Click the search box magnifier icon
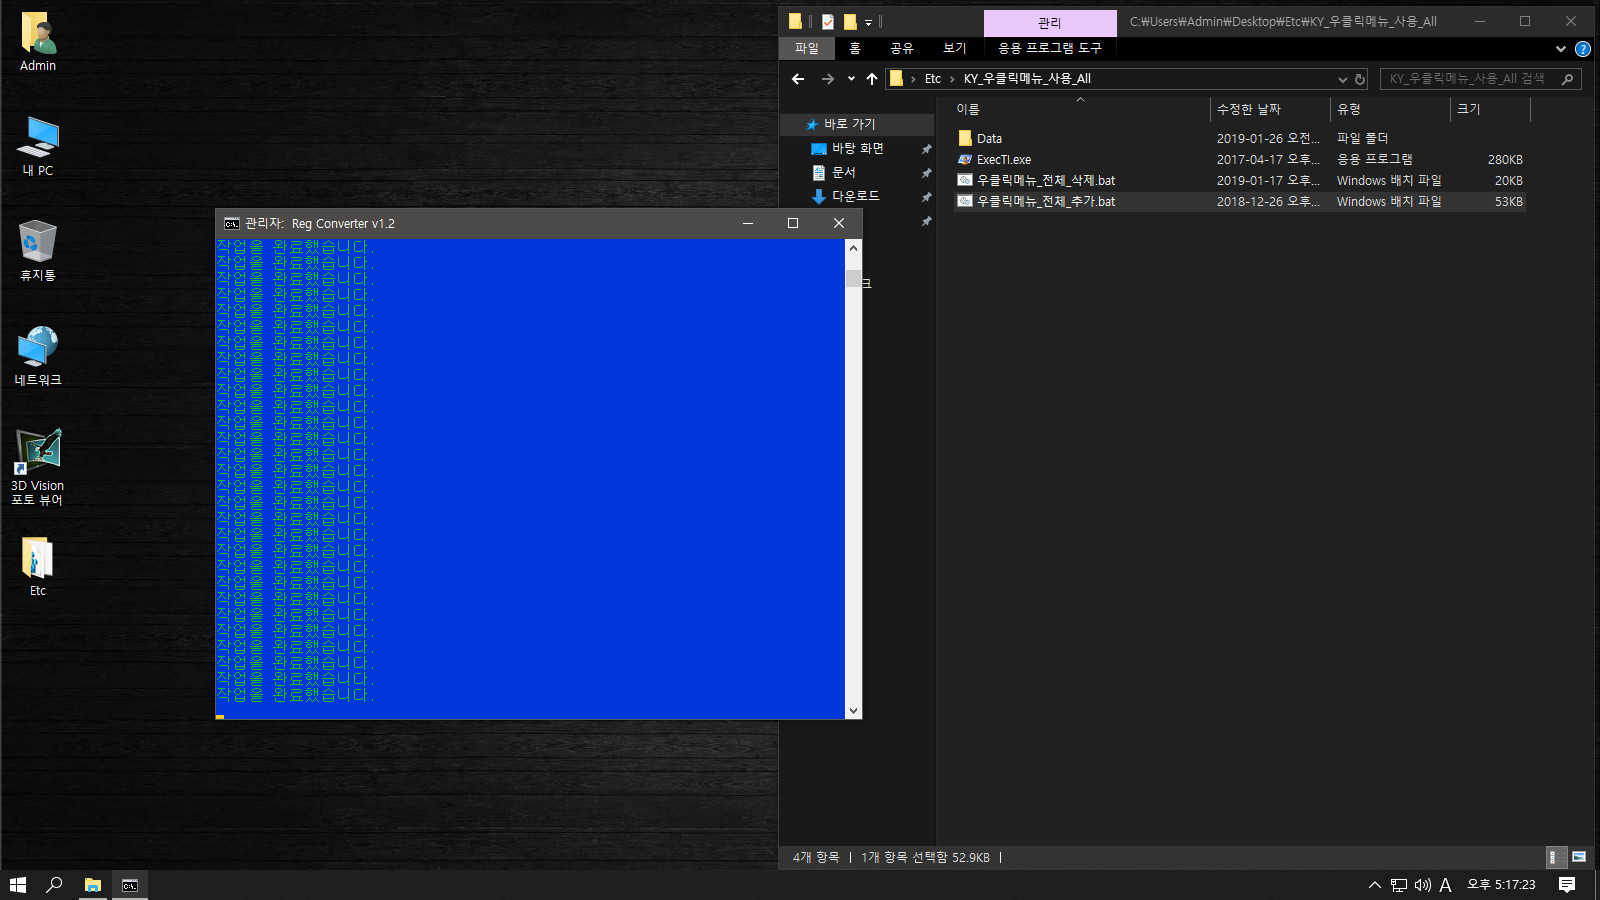 pos(1567,79)
